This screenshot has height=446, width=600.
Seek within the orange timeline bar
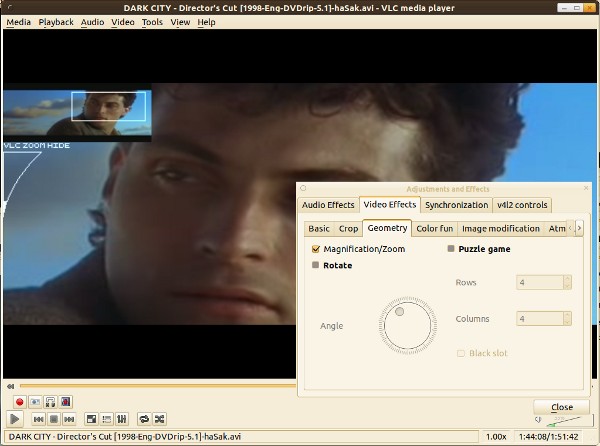(x=158, y=386)
